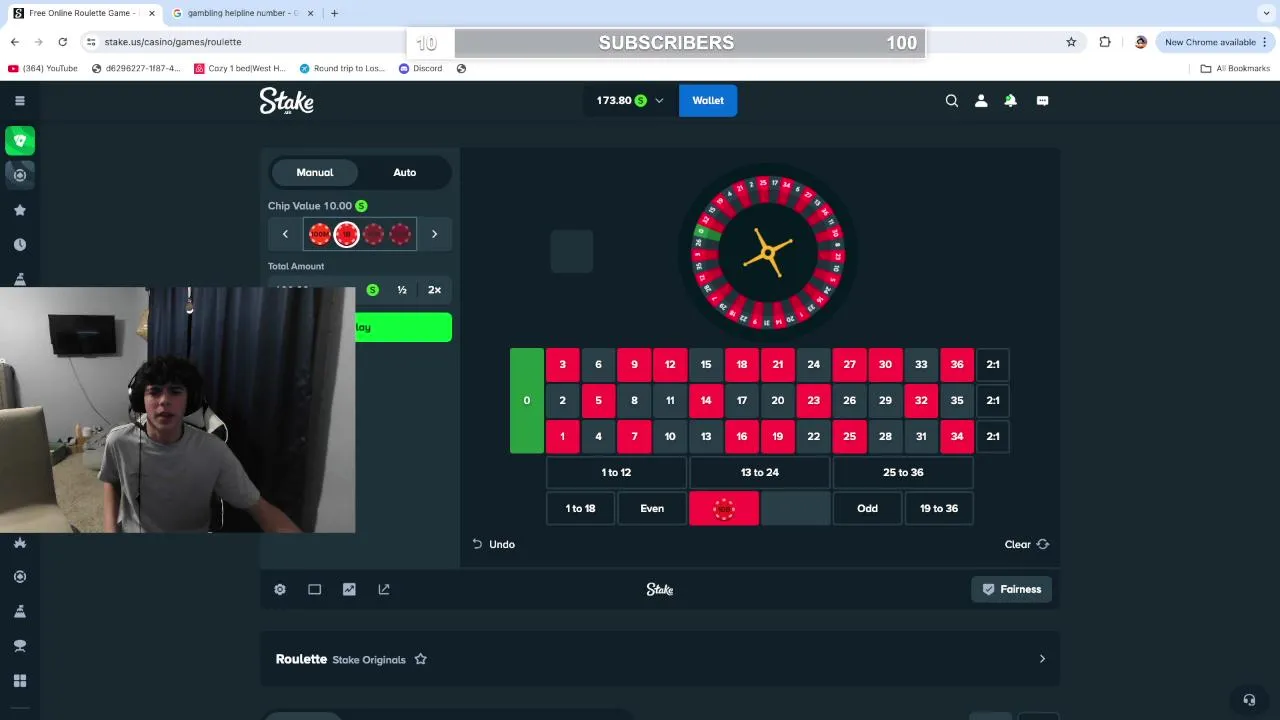Bet on Even
The height and width of the screenshot is (720, 1280).
tap(652, 508)
